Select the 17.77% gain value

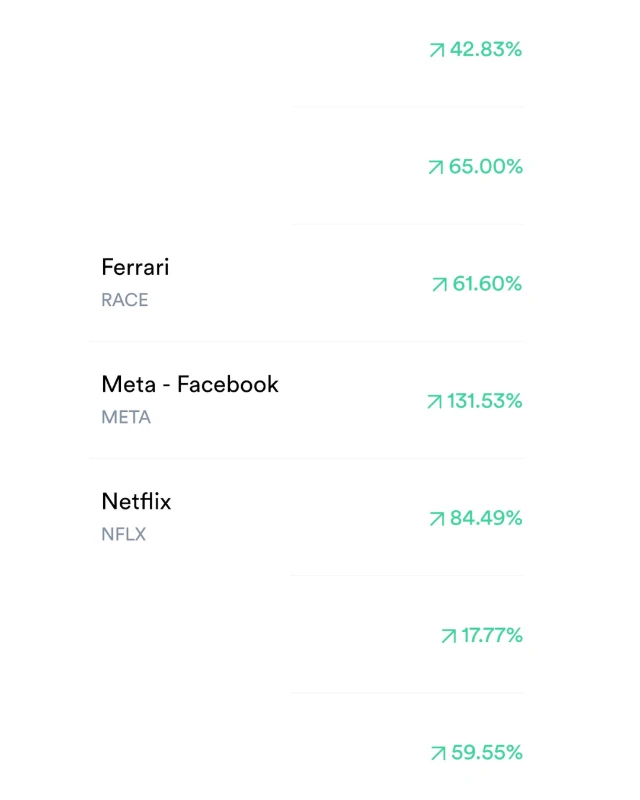pos(491,635)
